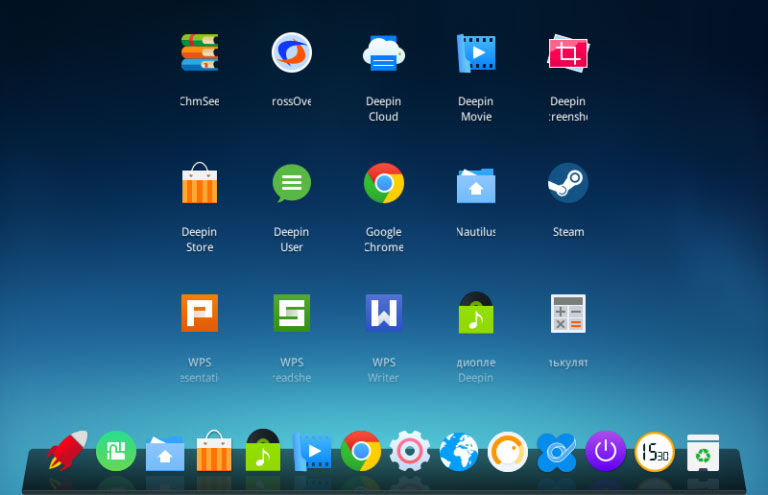The height and width of the screenshot is (495, 768).
Task: Launch Chrome from the dock
Action: 361,451
